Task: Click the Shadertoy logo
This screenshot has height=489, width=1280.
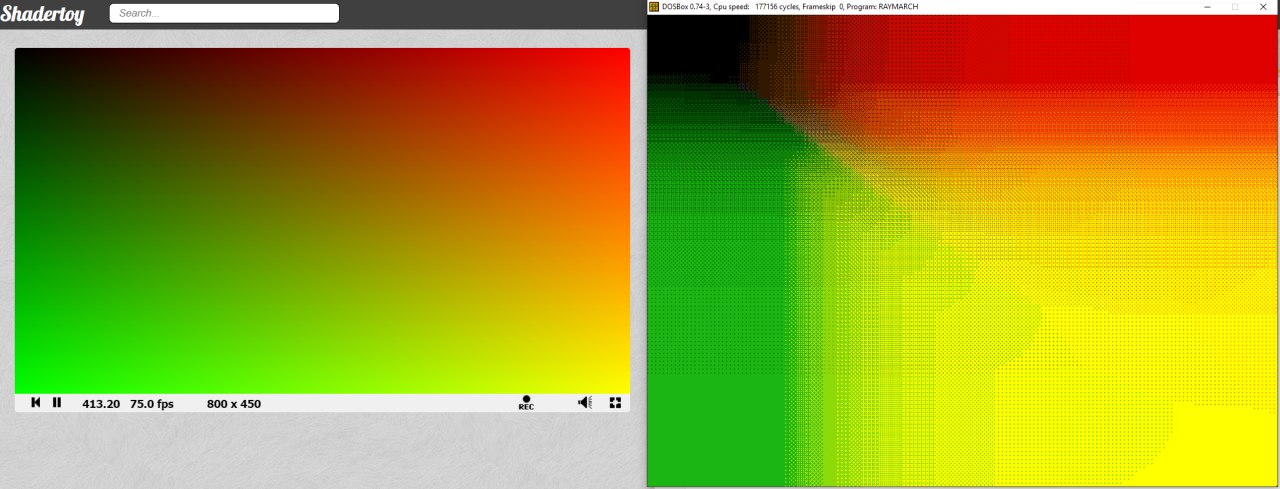Action: click(42, 14)
